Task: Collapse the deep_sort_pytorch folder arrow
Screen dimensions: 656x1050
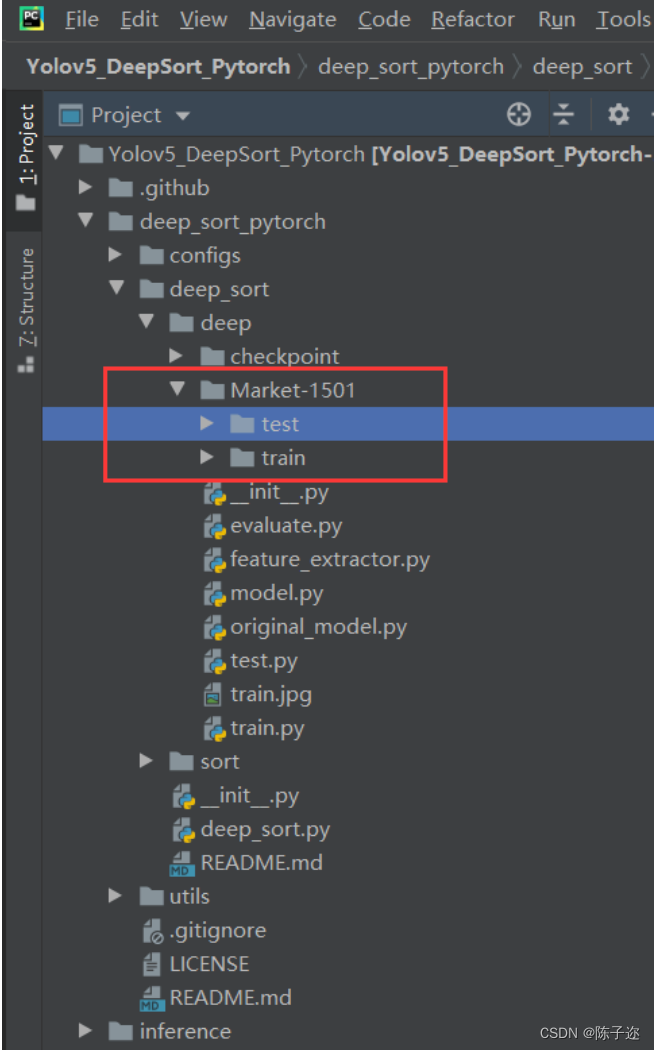Action: click(86, 220)
